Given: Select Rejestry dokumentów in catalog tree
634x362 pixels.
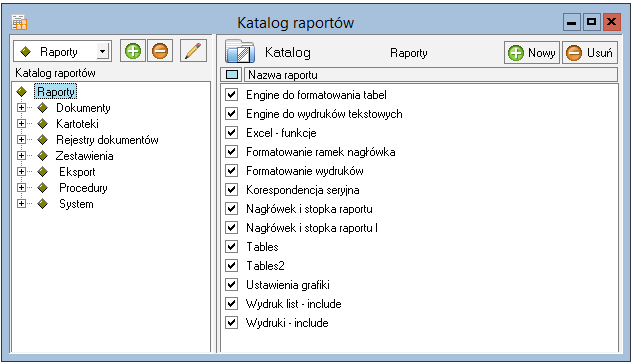Looking at the screenshot, I should 107,140.
